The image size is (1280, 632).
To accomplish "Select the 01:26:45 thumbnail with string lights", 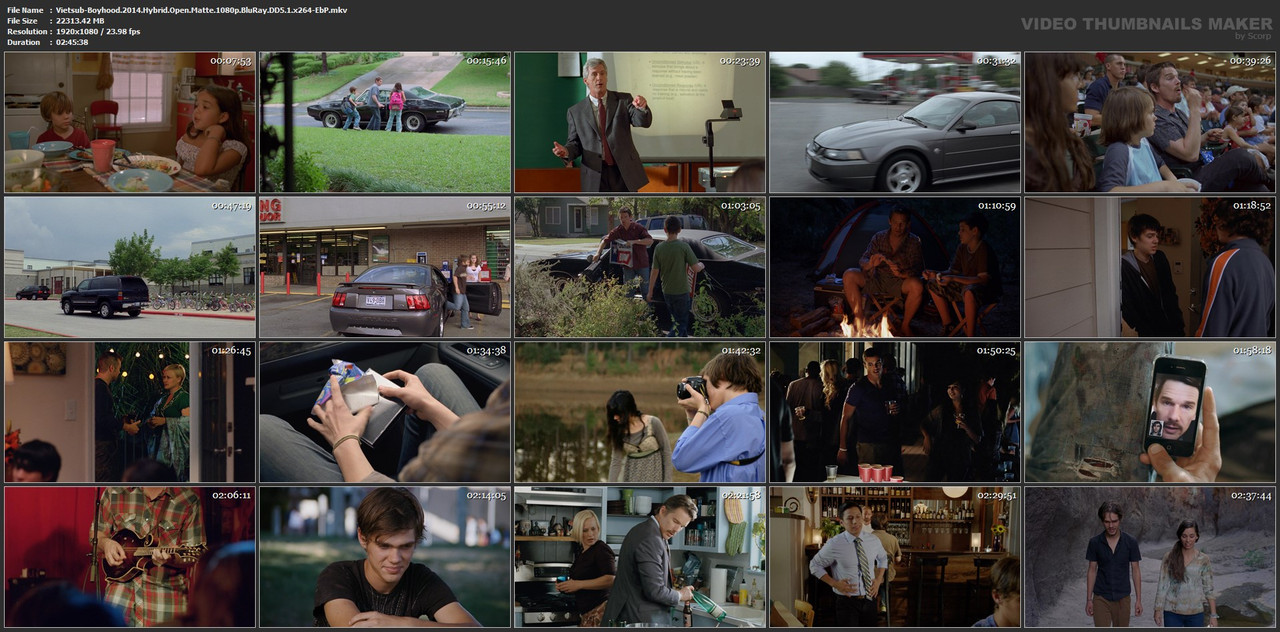I will pos(130,412).
